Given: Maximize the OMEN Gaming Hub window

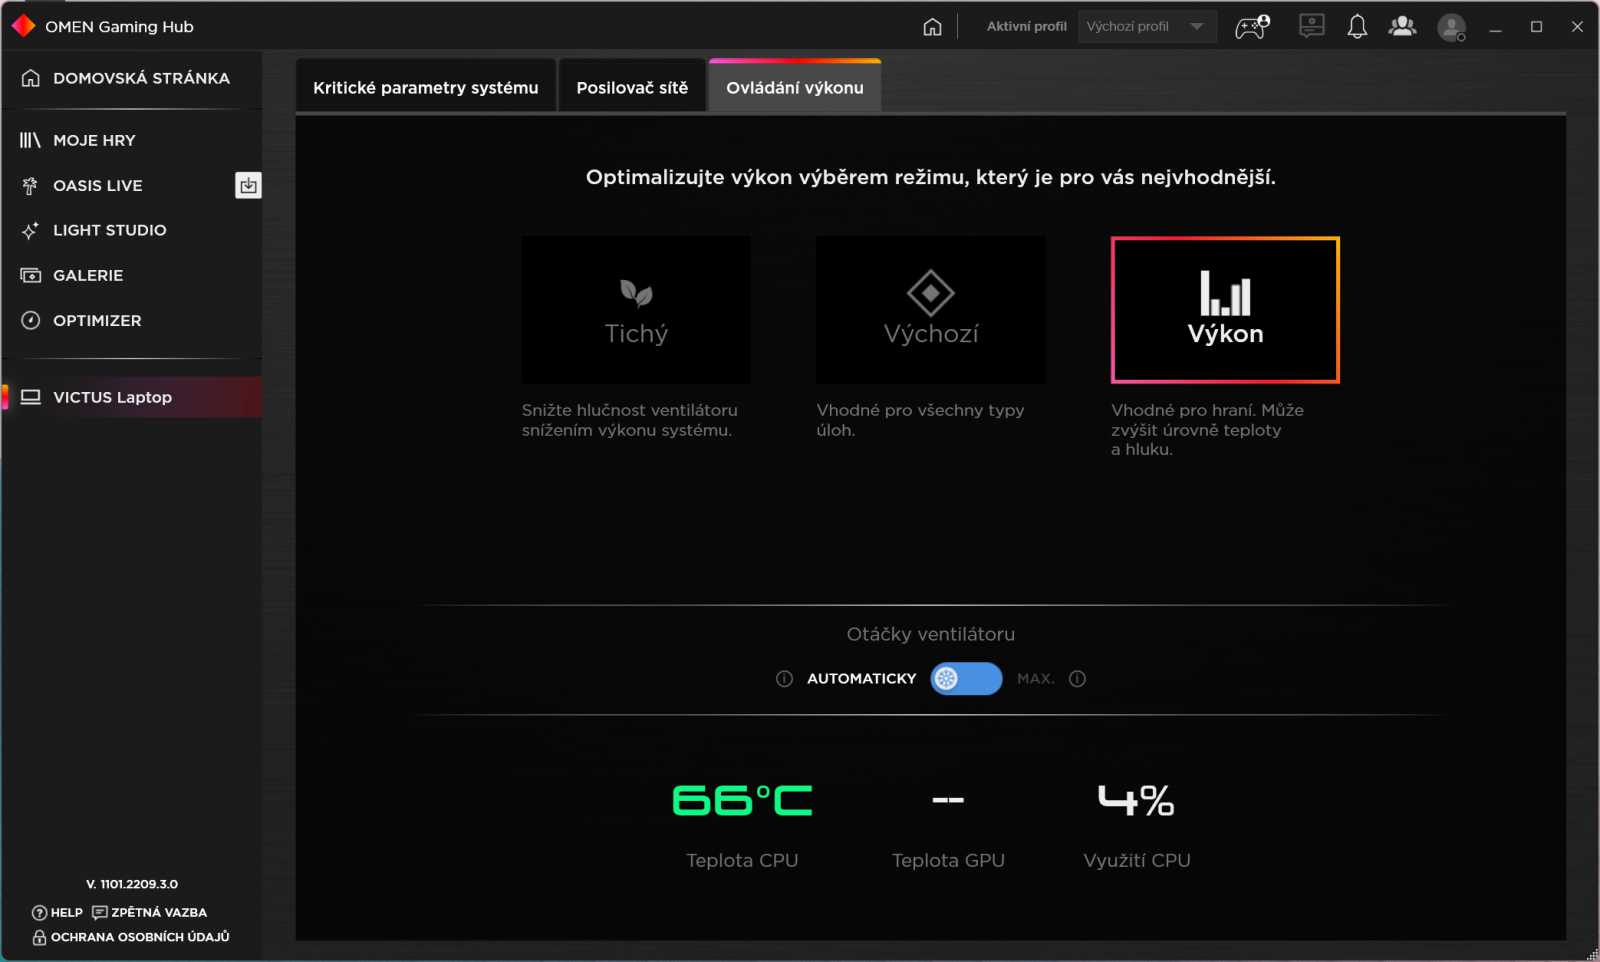Looking at the screenshot, I should [x=1536, y=27].
